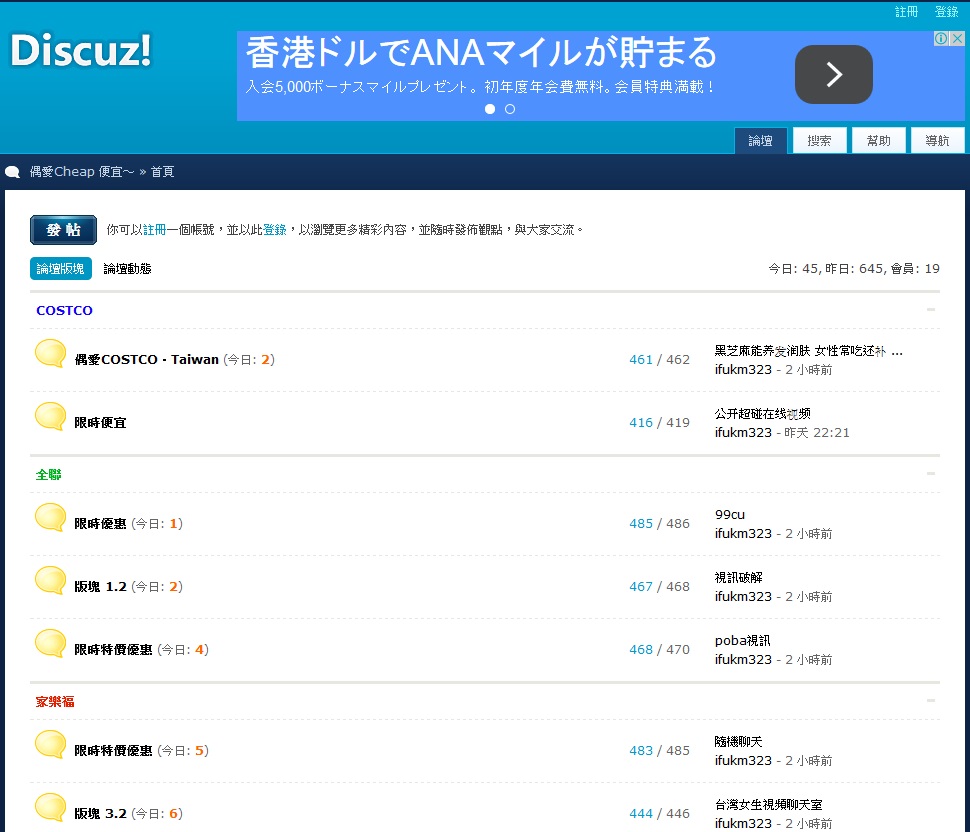Click 註冊 link in the top bar

[x=906, y=12]
